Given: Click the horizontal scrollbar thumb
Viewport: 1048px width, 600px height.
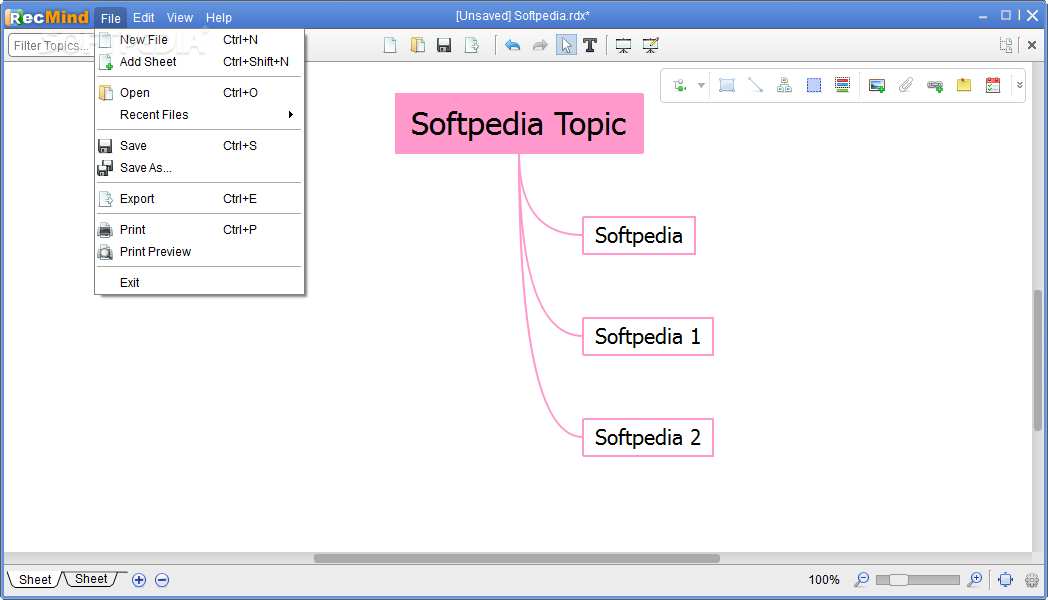Looking at the screenshot, I should (517, 559).
